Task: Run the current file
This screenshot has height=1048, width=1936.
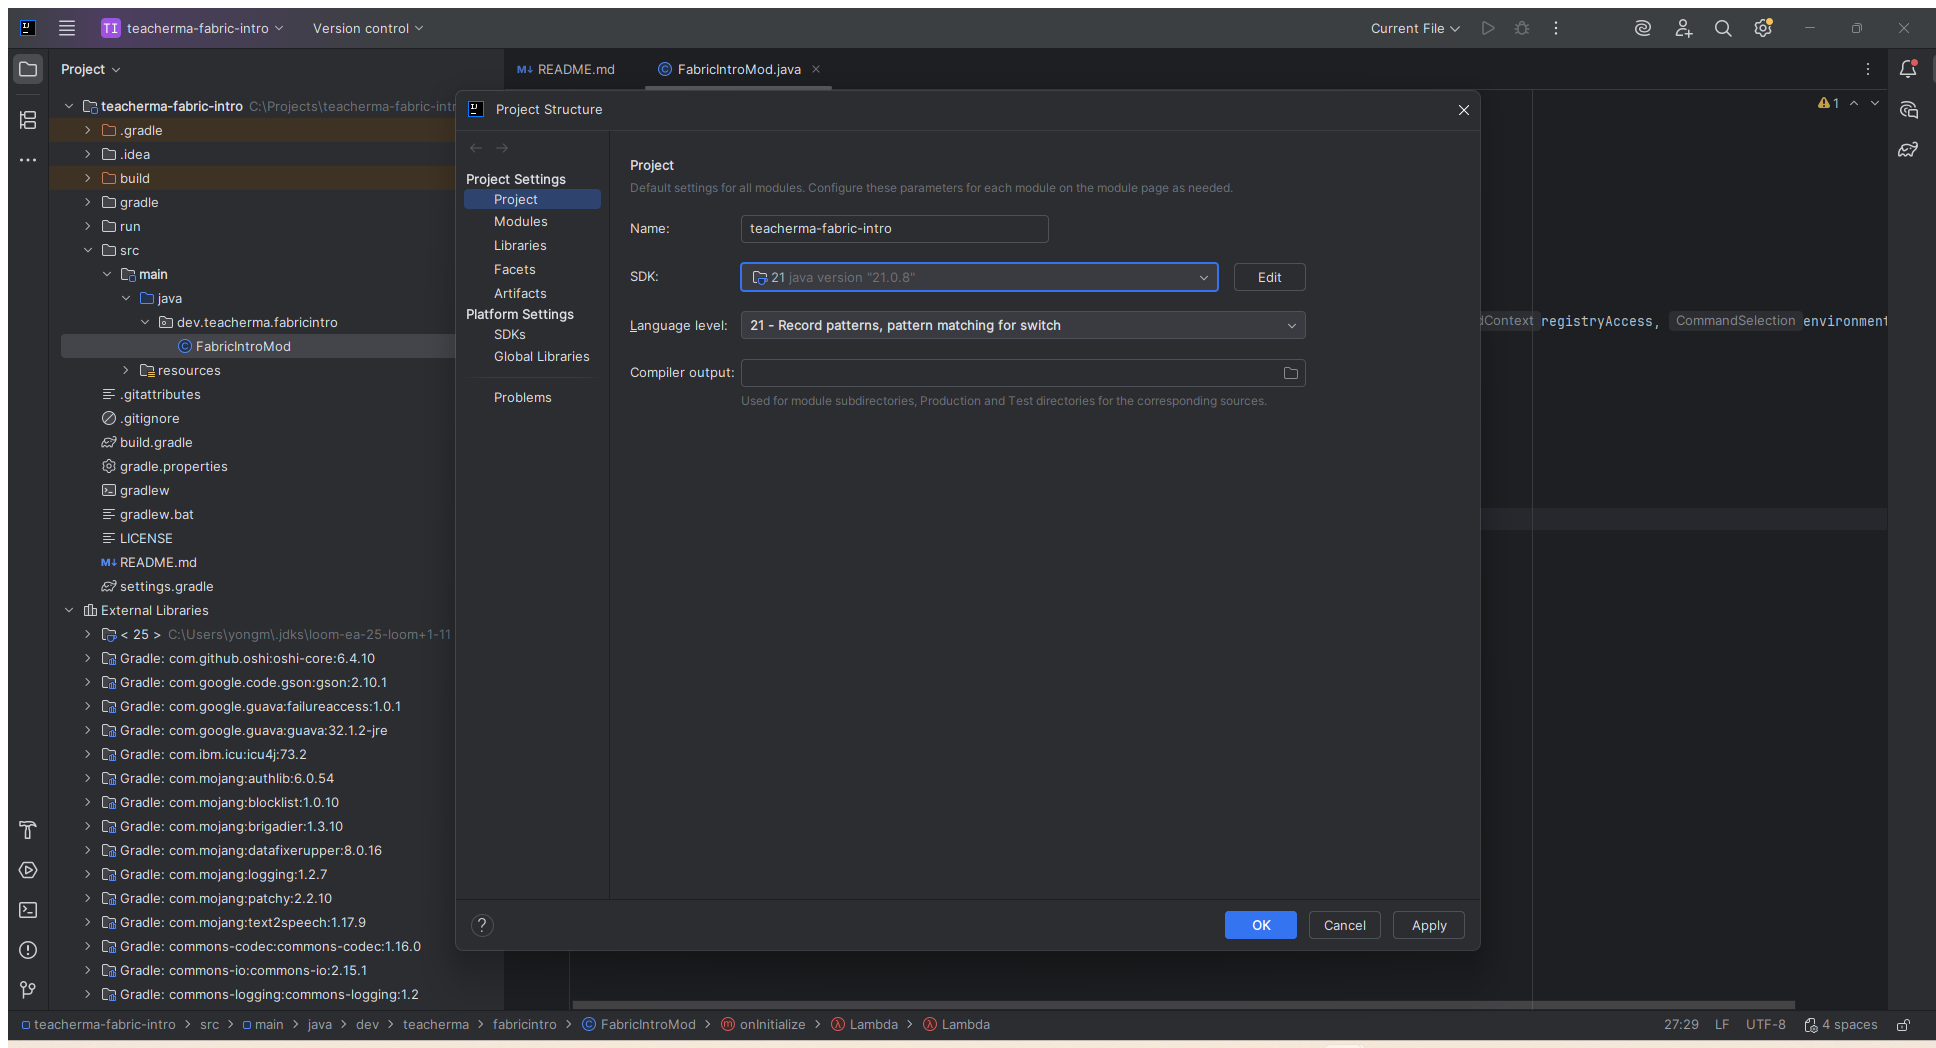Action: [x=1488, y=28]
